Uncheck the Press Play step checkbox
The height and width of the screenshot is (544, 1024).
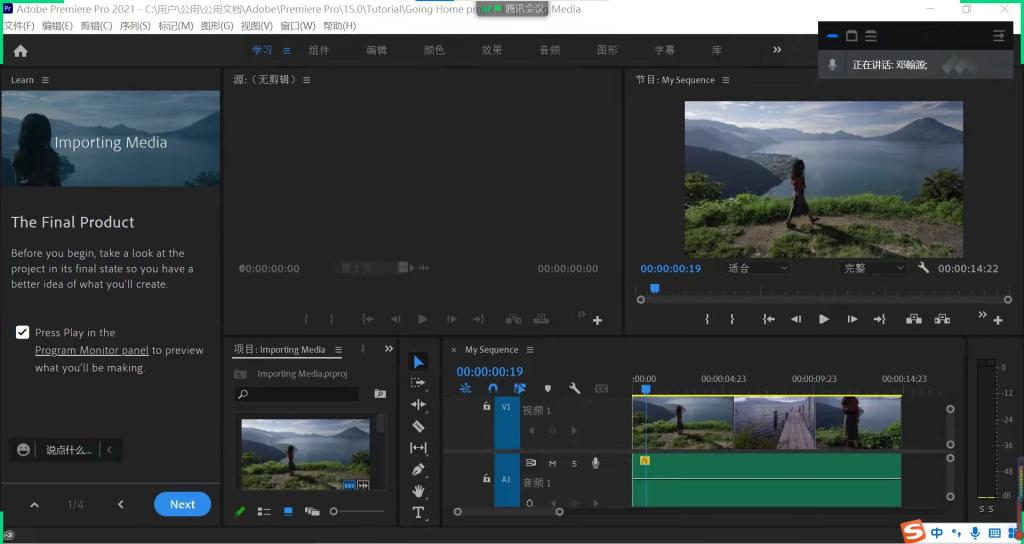pyautogui.click(x=22, y=332)
